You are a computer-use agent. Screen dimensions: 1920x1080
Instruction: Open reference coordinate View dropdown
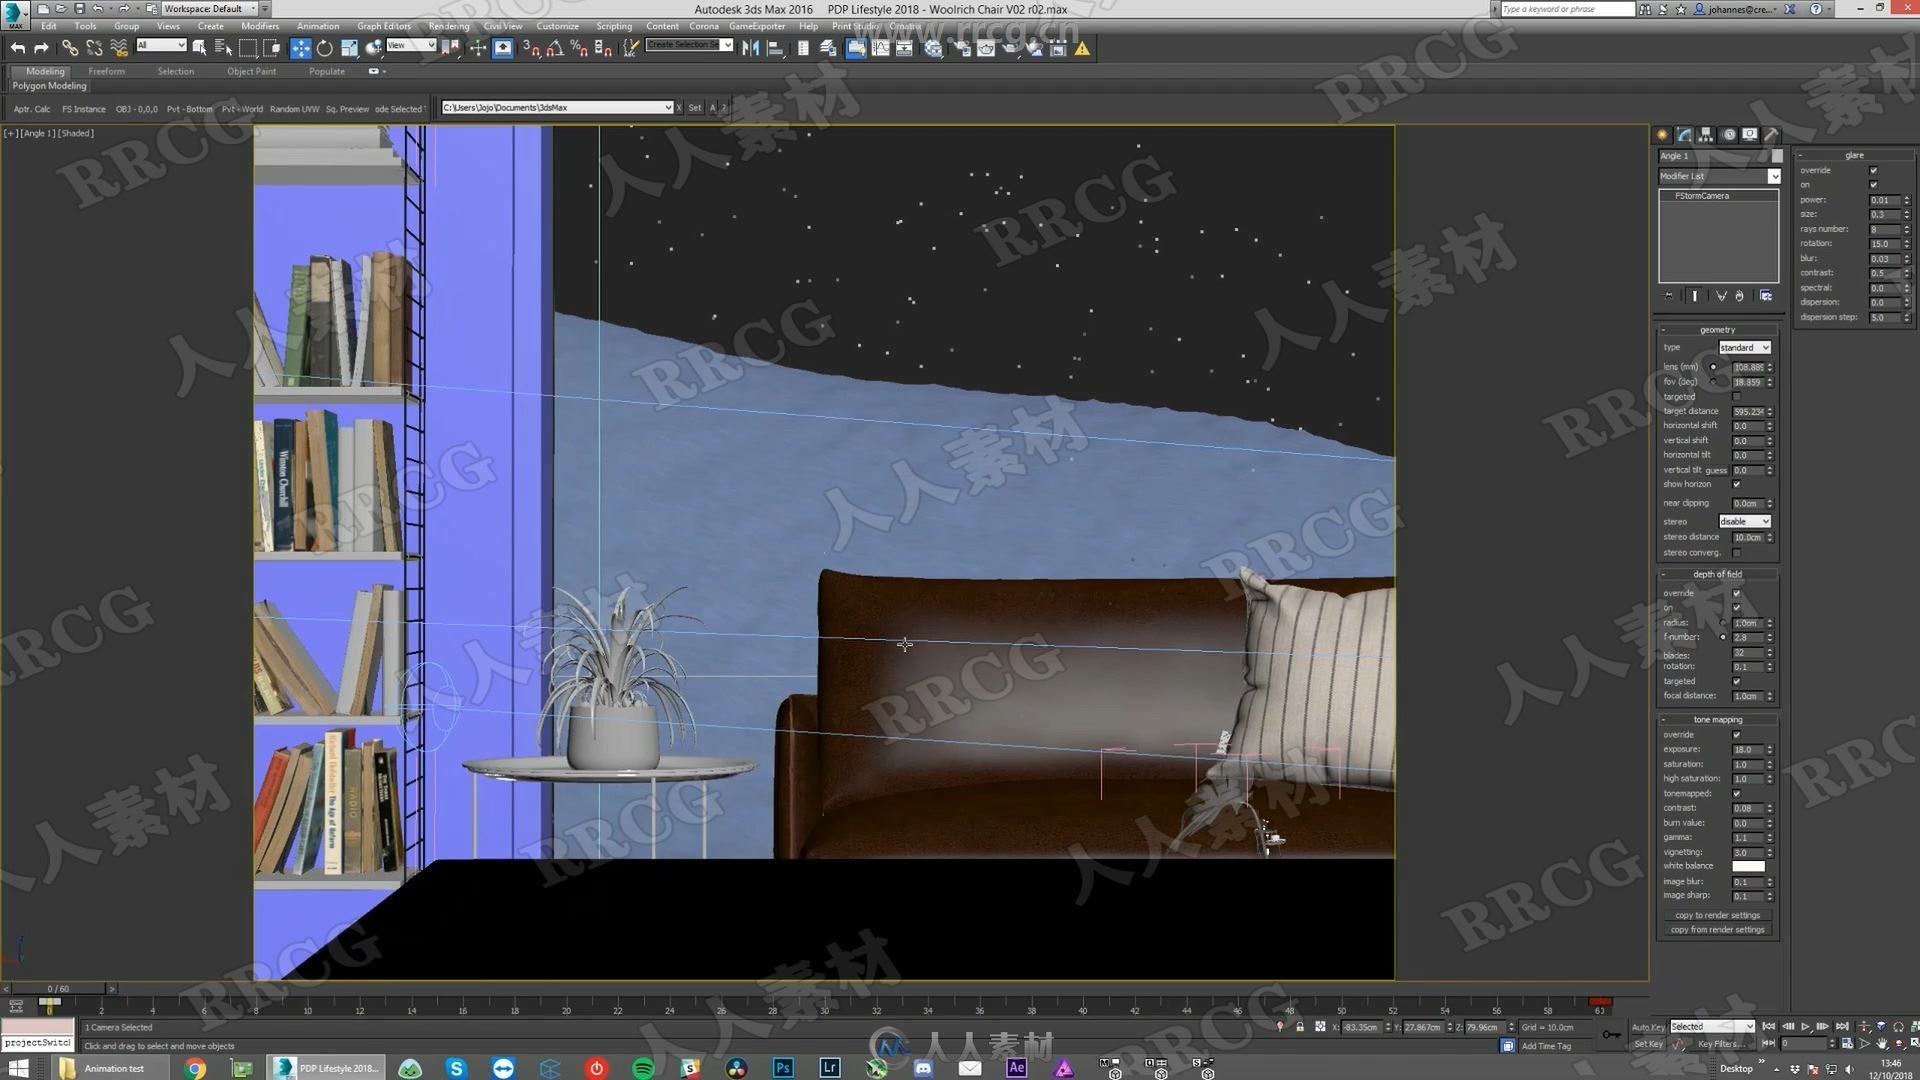[410, 45]
